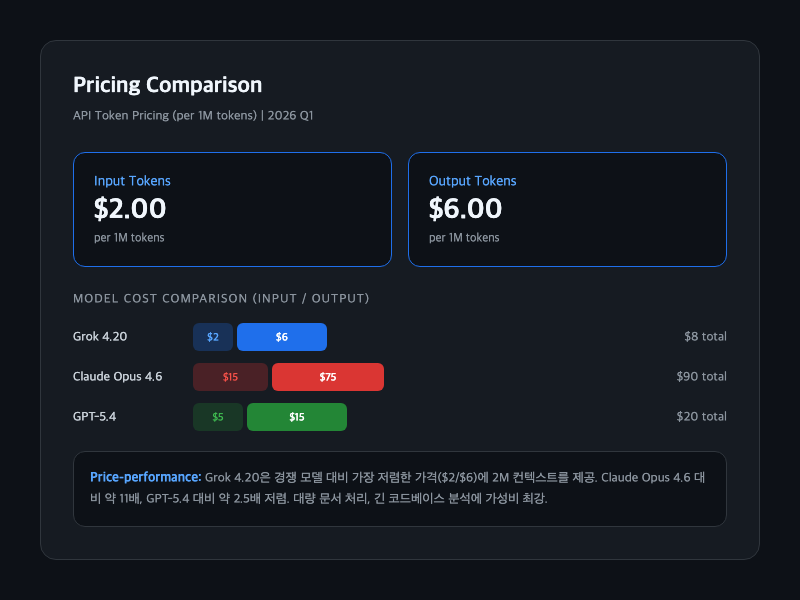This screenshot has height=600, width=800.
Task: Click Grok 4.20 blue $6 output bar
Action: click(x=282, y=337)
